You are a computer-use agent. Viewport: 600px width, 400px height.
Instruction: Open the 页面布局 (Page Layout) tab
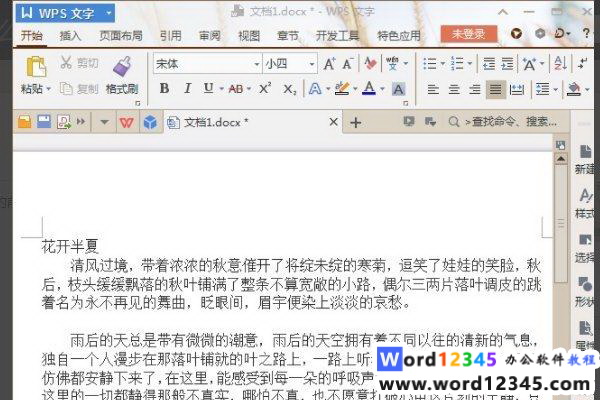(120, 35)
